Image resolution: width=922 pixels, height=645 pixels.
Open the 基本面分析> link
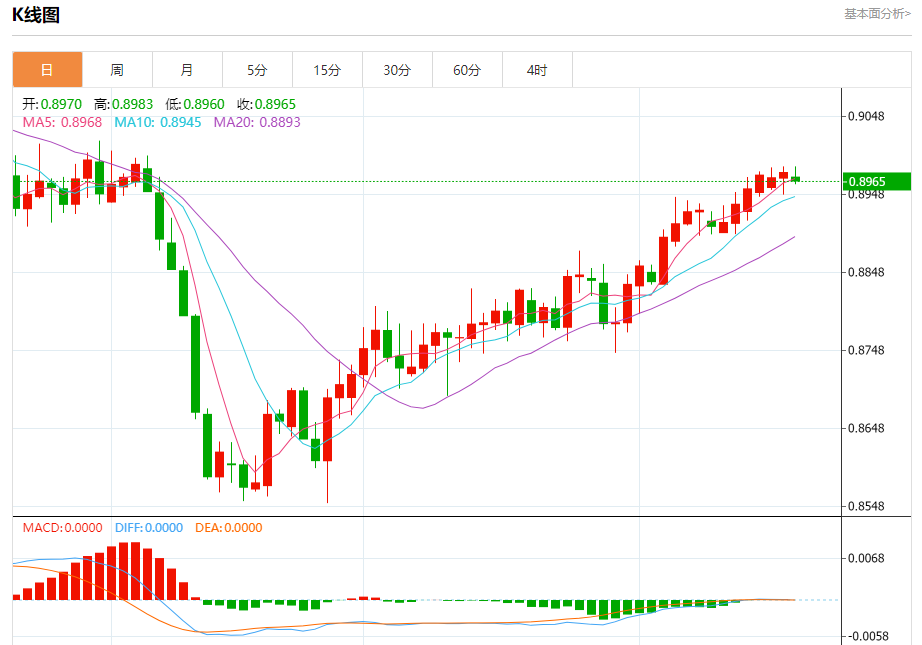point(877,14)
